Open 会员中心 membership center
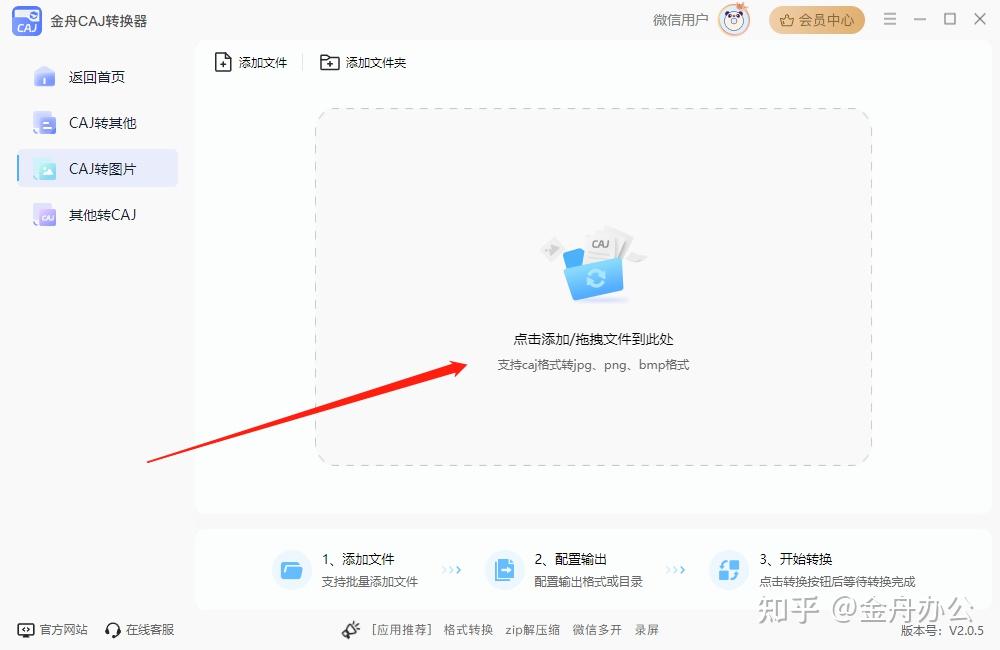The width and height of the screenshot is (1000, 650). (816, 19)
